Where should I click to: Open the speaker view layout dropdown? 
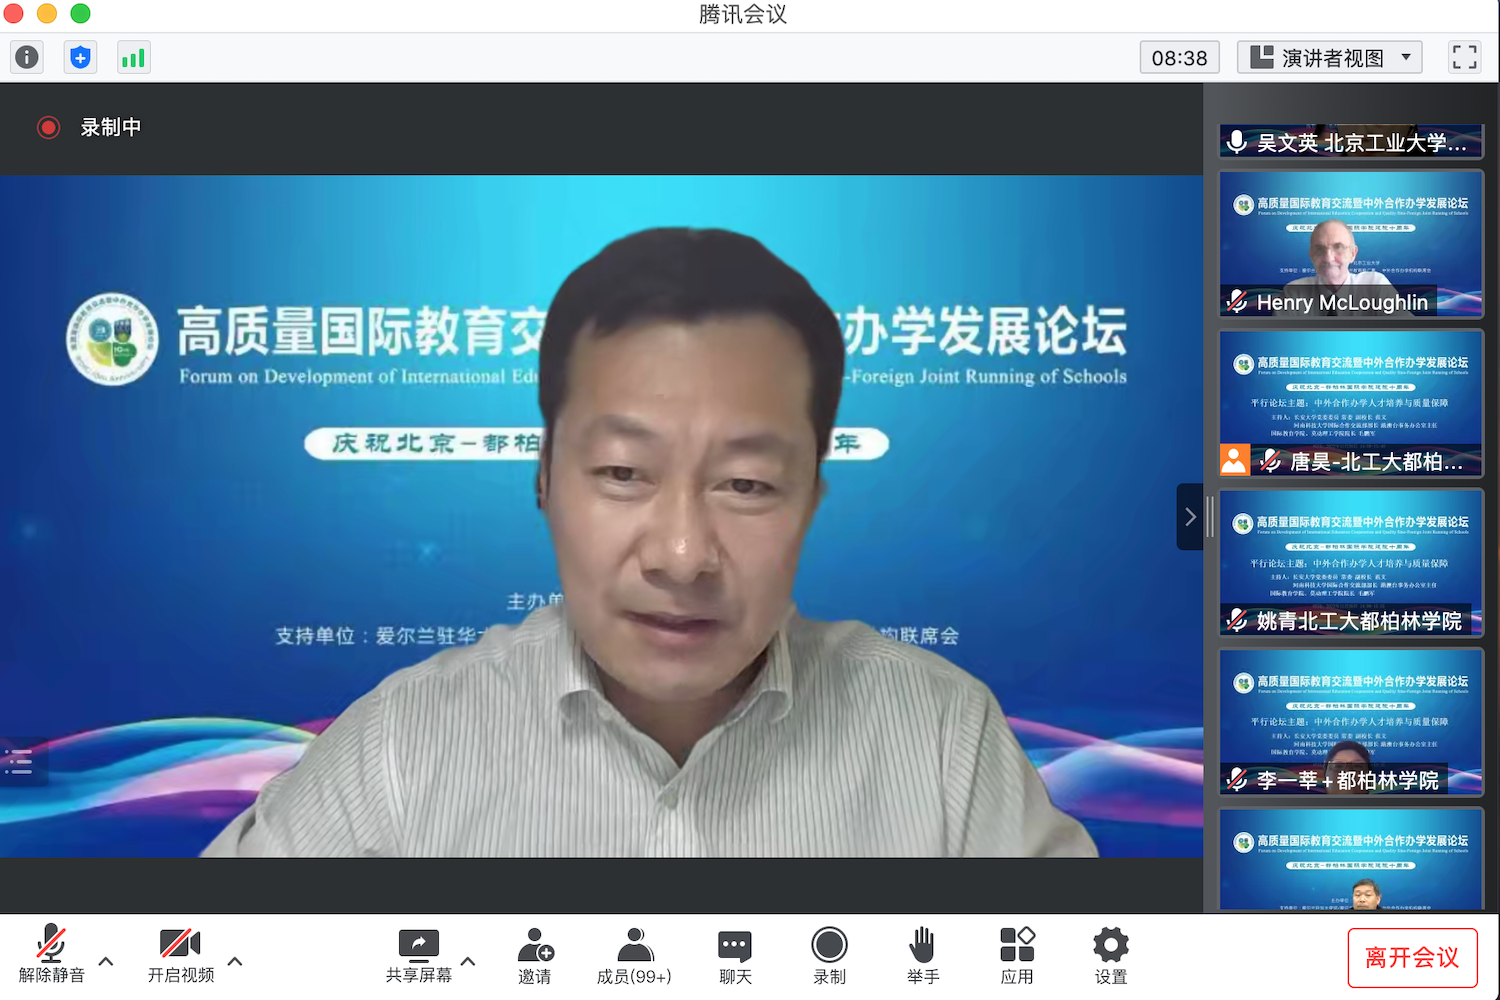point(1329,58)
